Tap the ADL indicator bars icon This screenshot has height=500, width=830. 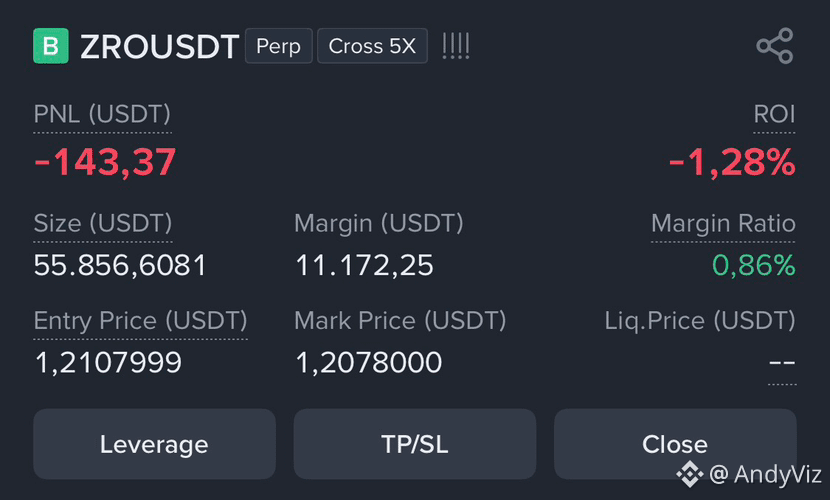[456, 46]
